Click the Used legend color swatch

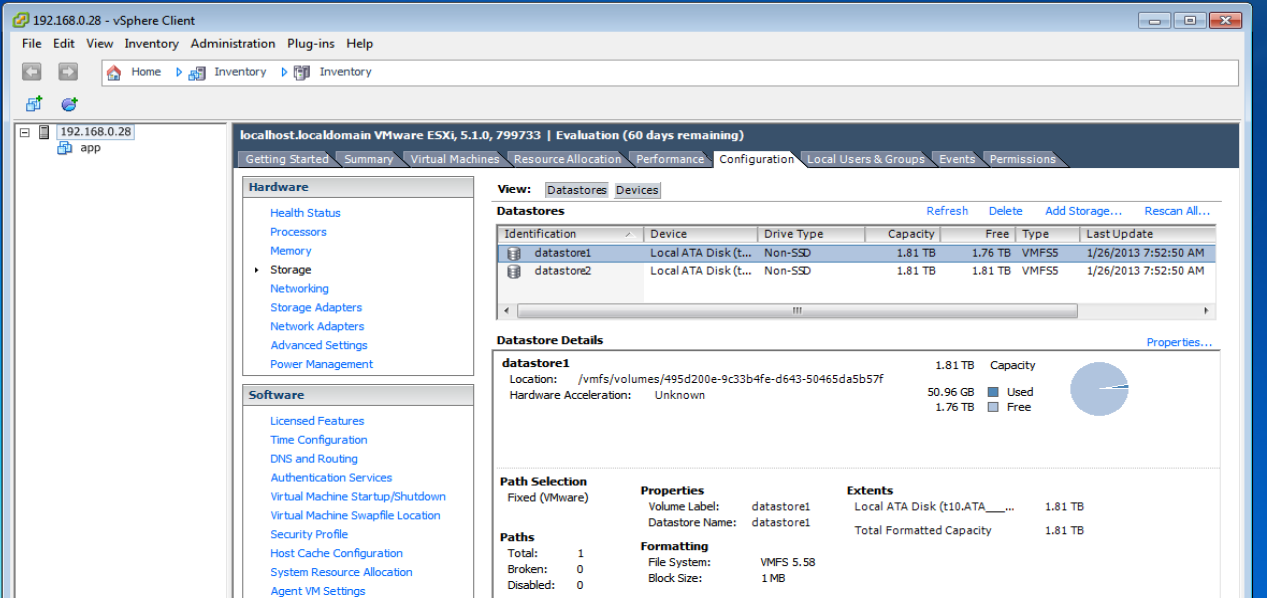point(993,392)
